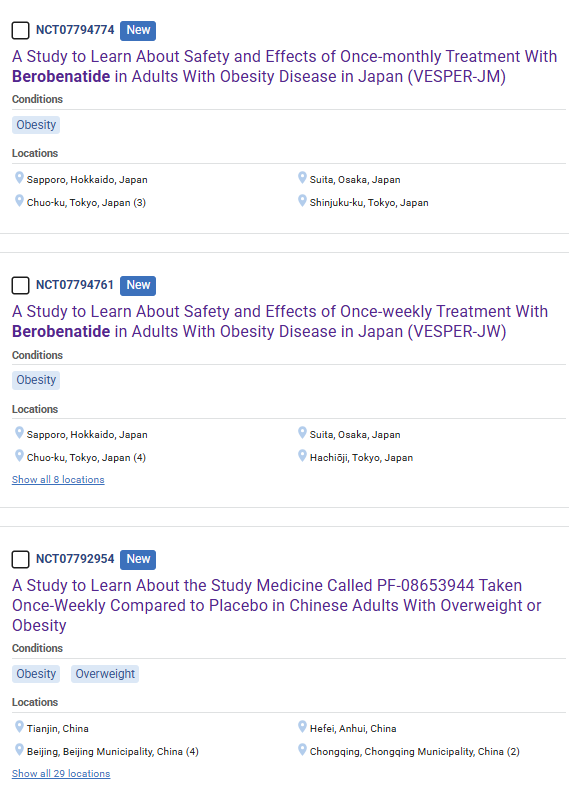The height and width of the screenshot is (795, 569).
Task: Click the pin beside Beijing, Beijing Municipality
Action: [x=19, y=750]
